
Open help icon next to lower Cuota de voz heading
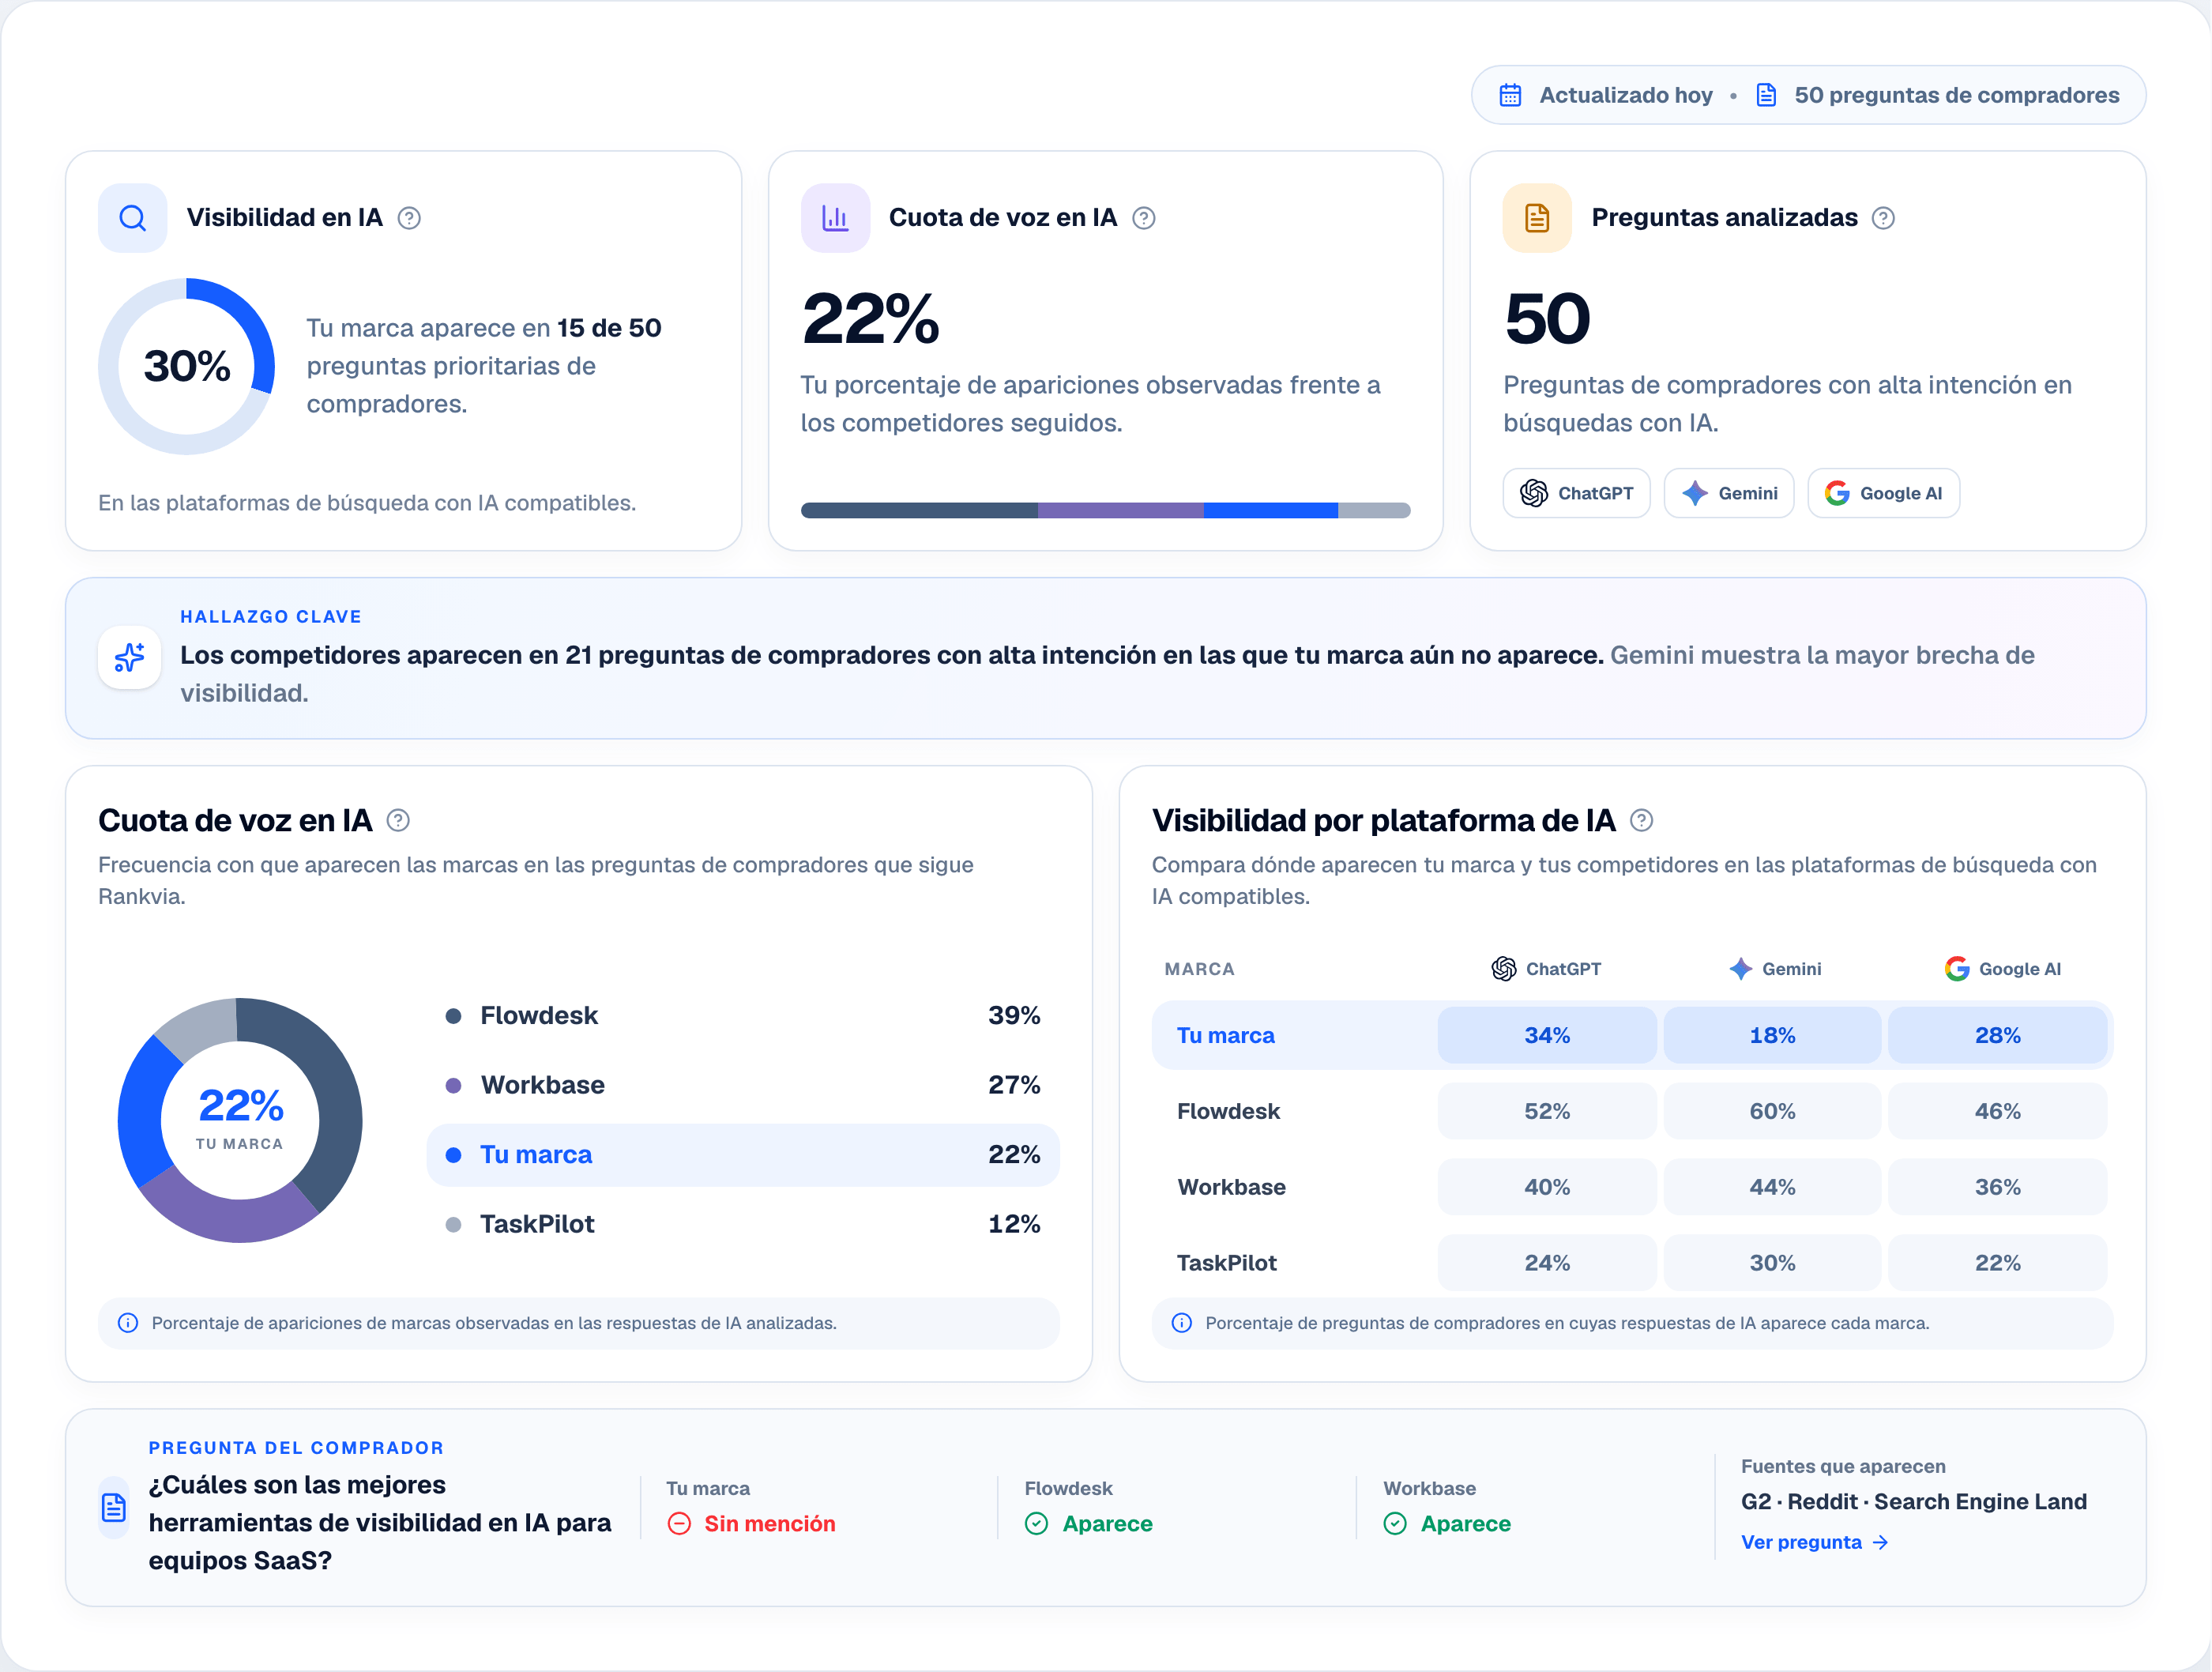[398, 821]
